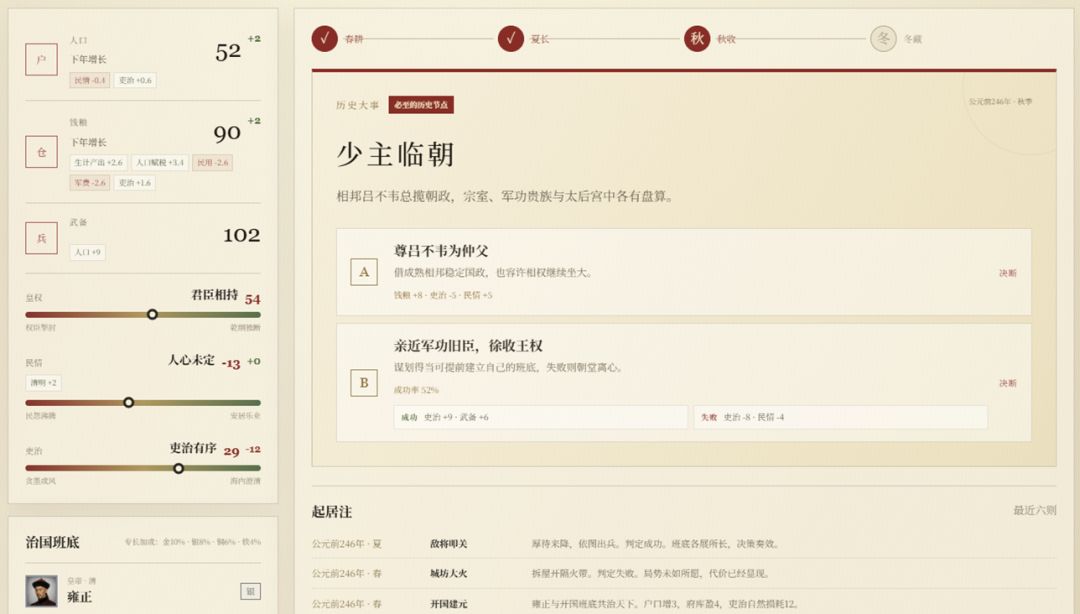This screenshot has width=1080, height=614.
Task: Click the 历史大事 category label
Action: [x=357, y=105]
